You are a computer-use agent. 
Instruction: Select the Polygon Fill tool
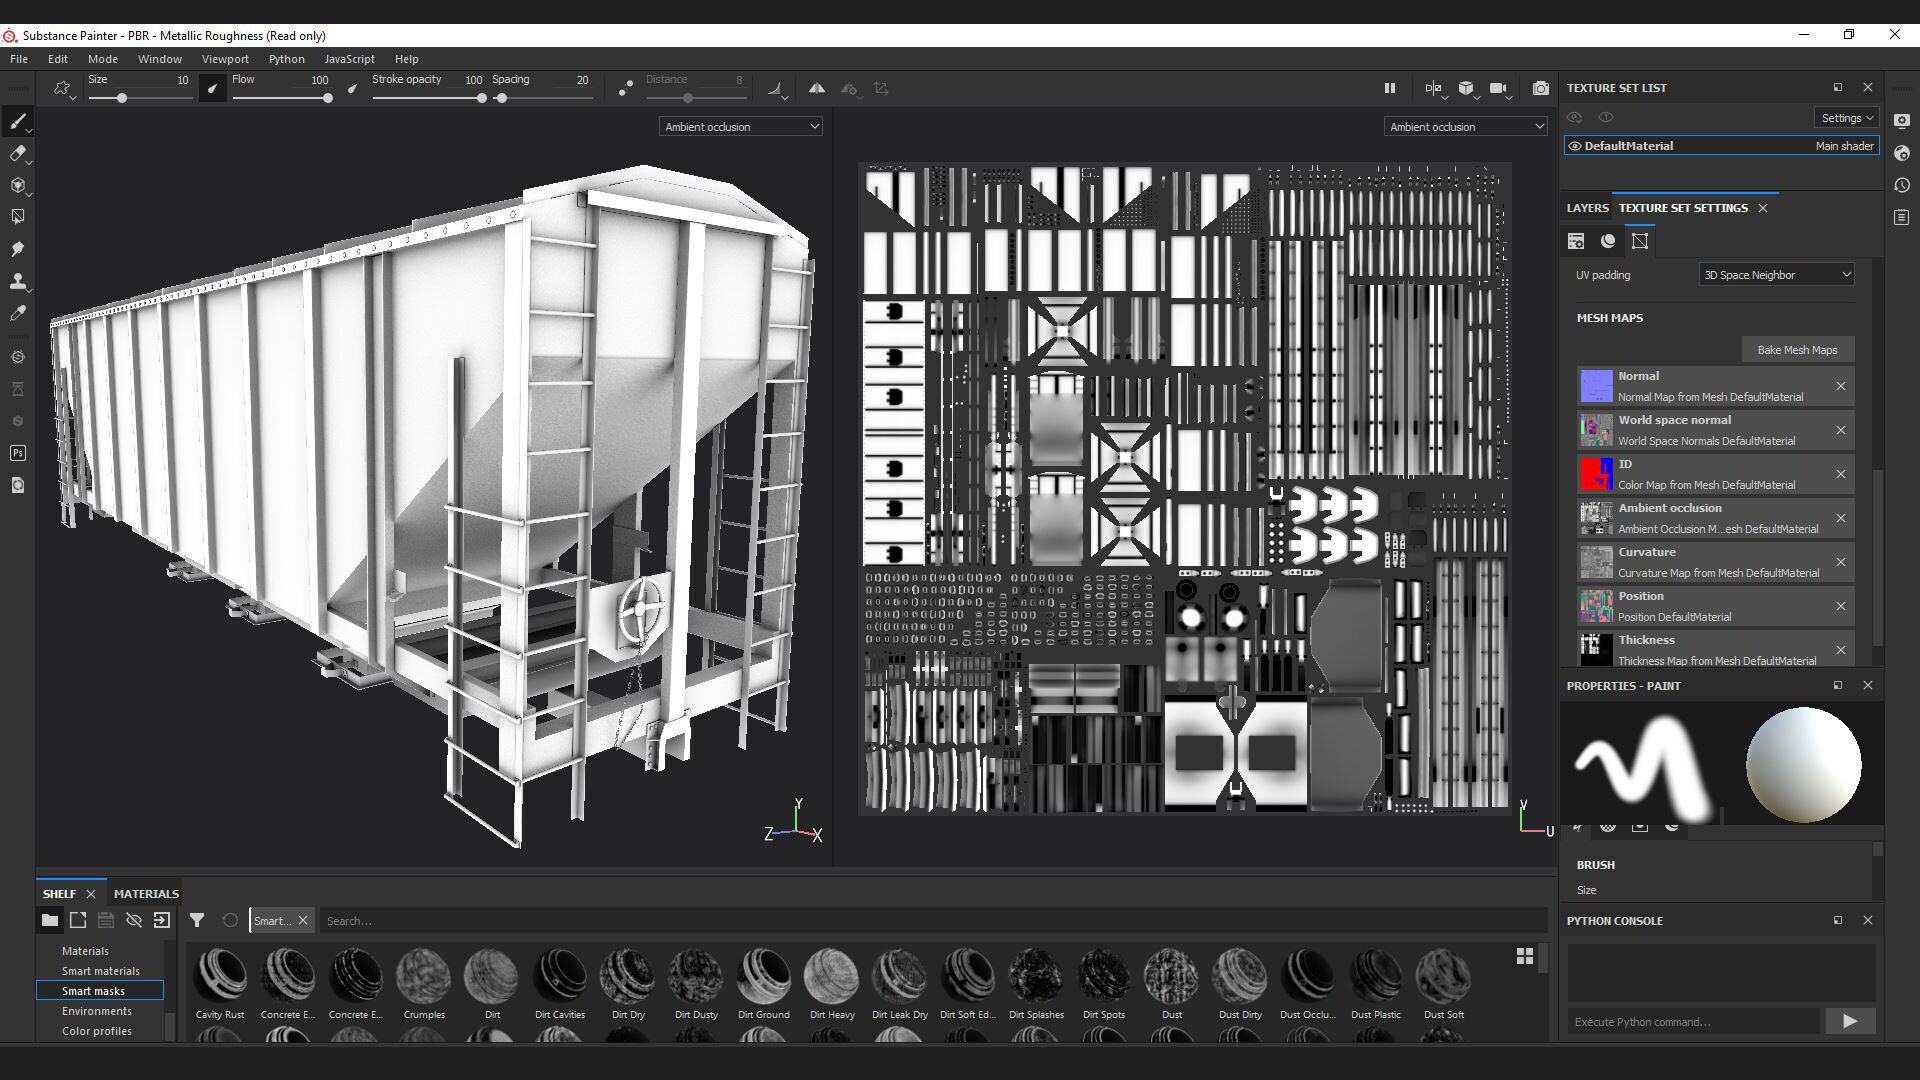[17, 217]
